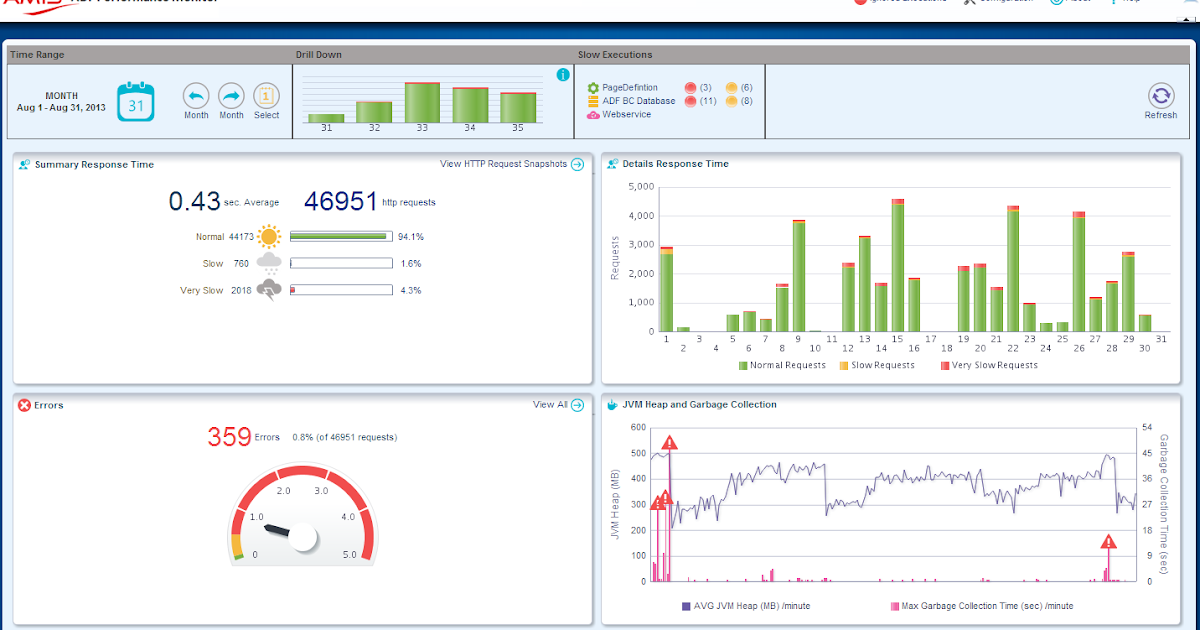Image resolution: width=1200 pixels, height=630 pixels.
Task: Click the Normal requests progress bar
Action: coord(340,236)
